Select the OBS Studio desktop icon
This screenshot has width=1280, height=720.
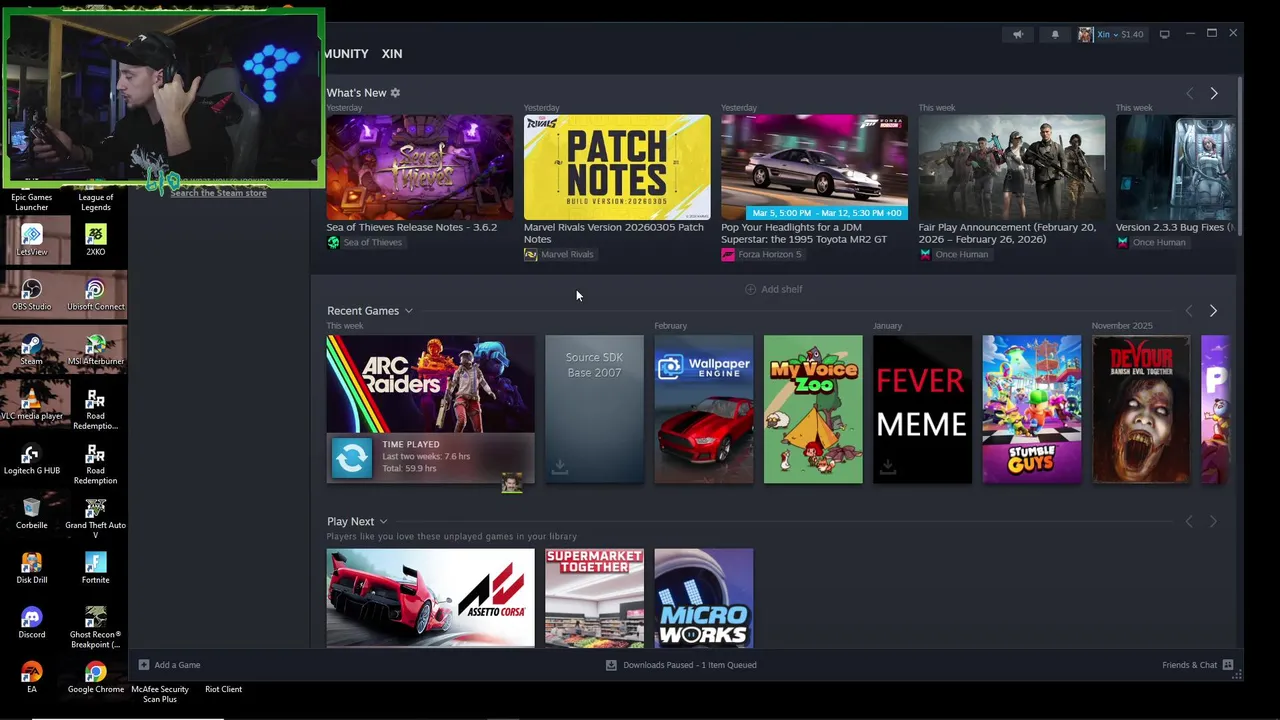[32, 294]
